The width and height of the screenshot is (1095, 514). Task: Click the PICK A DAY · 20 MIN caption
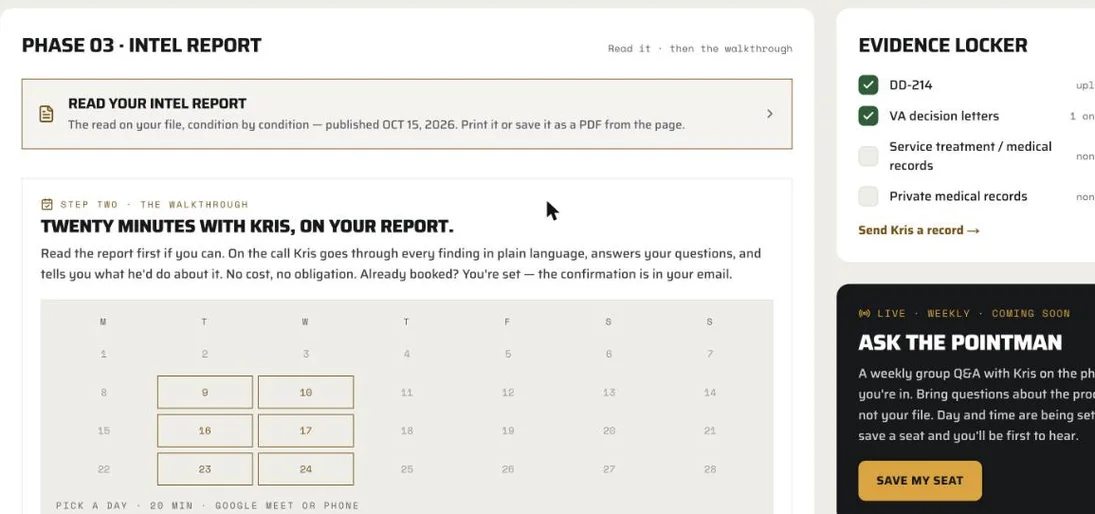[x=207, y=505]
